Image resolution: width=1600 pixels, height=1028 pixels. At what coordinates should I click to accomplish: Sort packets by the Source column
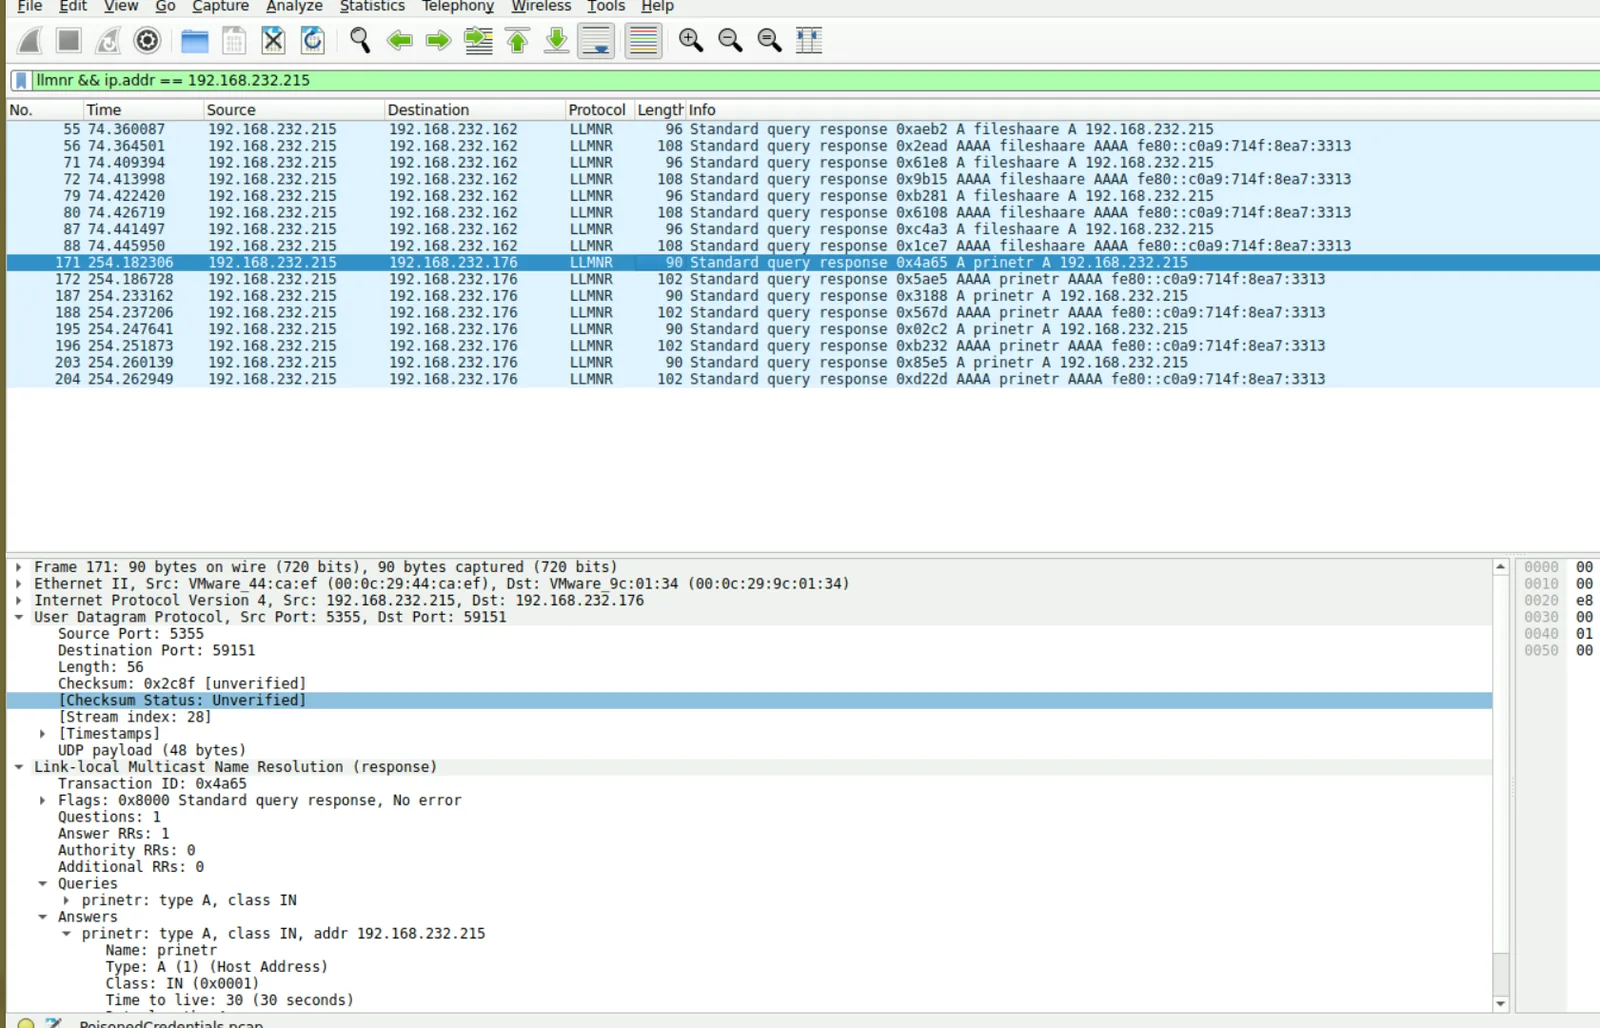(293, 110)
